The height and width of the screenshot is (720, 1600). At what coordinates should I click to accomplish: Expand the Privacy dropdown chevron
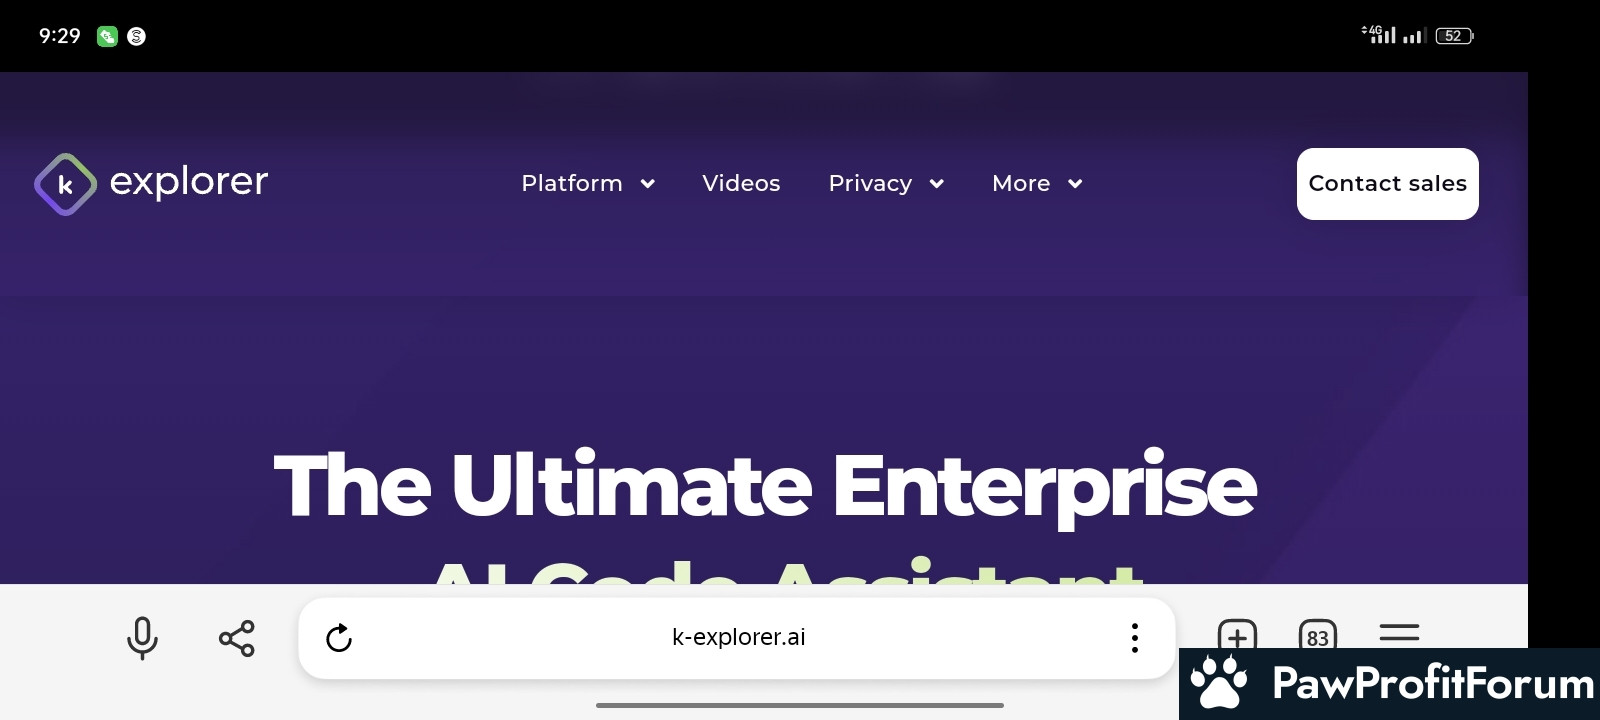tap(937, 184)
